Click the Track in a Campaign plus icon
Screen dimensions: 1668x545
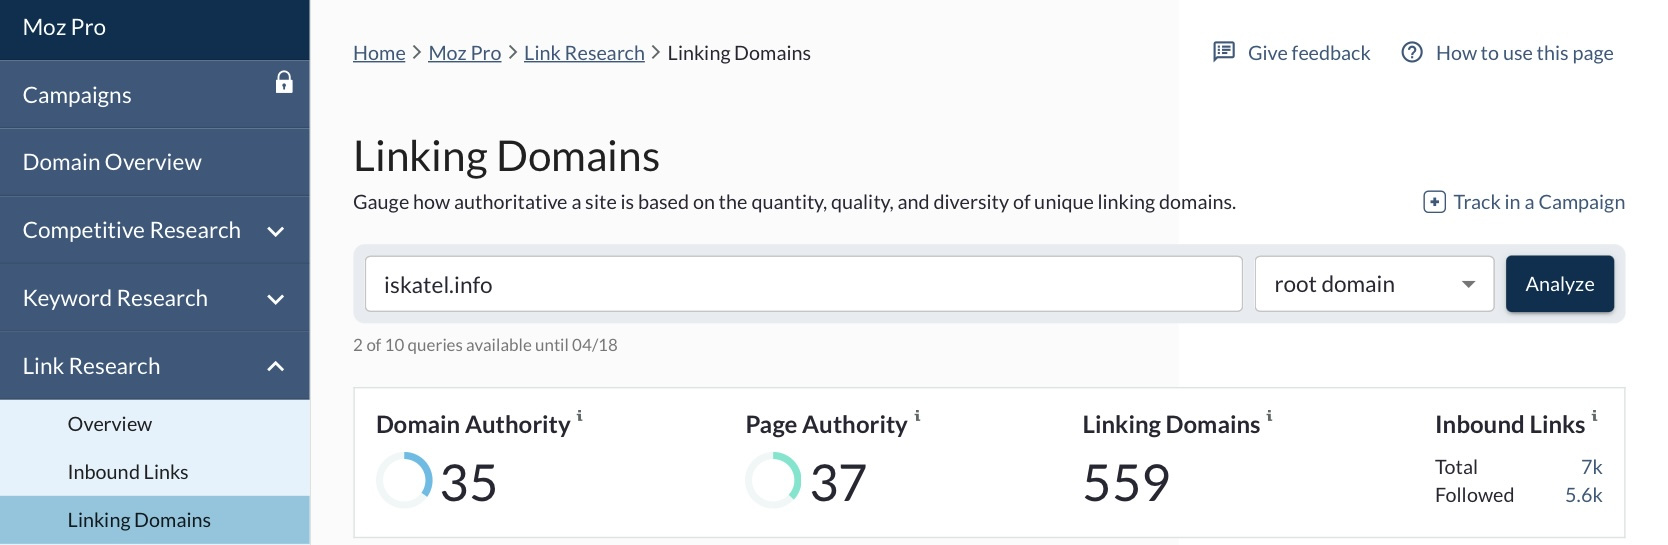pyautogui.click(x=1434, y=202)
